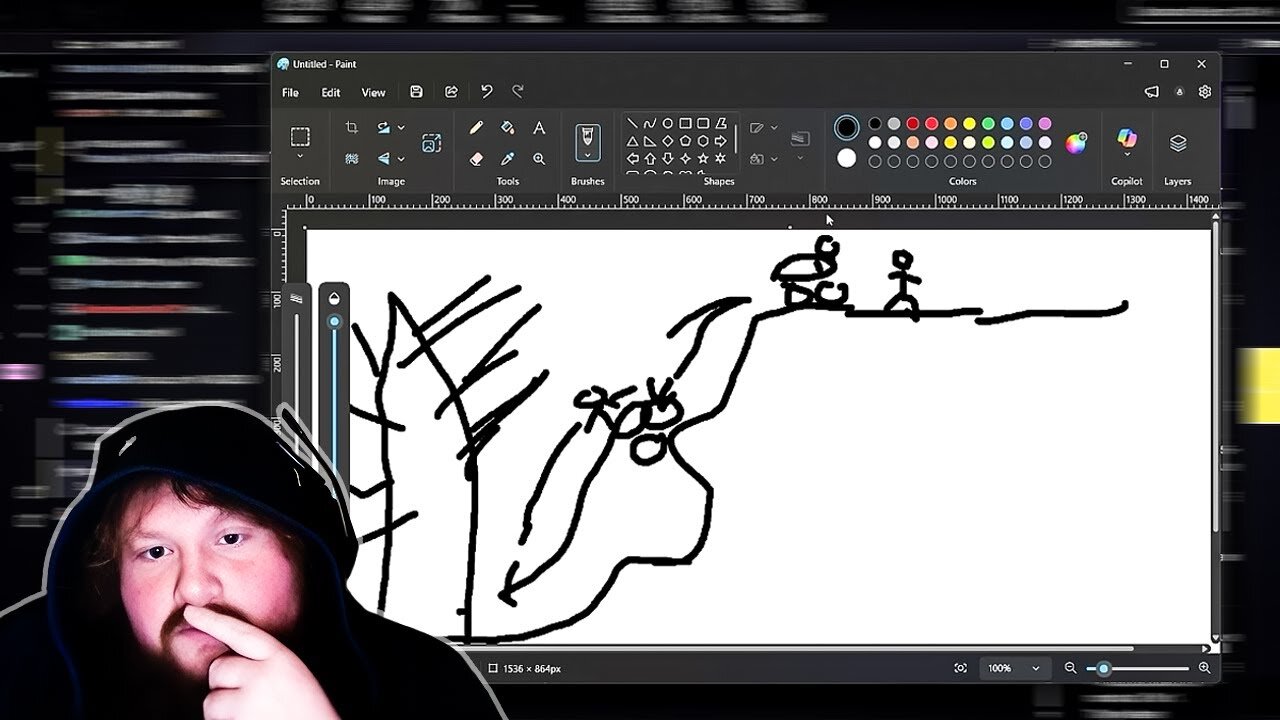Select the Fill bucket tool
1280x720 pixels.
[507, 128]
